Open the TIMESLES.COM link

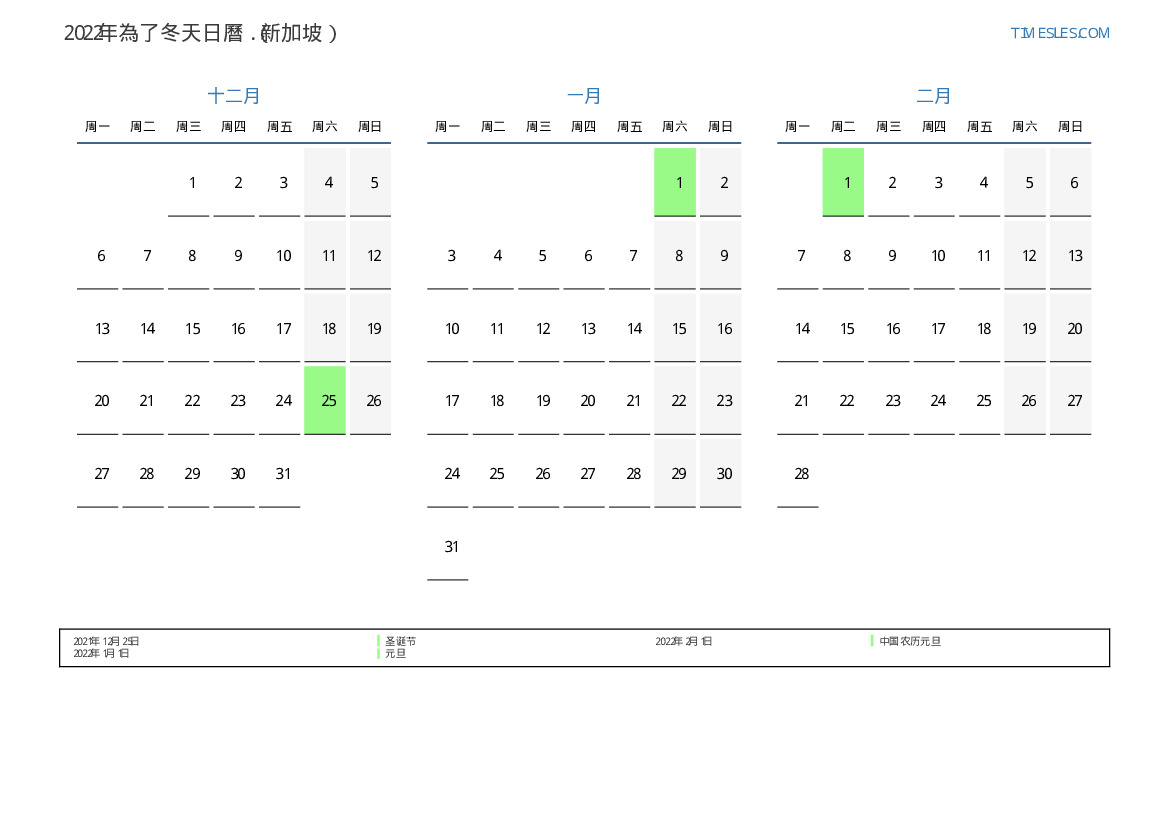[1059, 33]
